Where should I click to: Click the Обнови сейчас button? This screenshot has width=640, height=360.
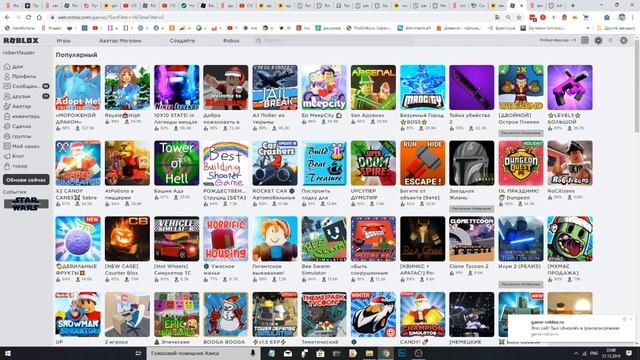[x=26, y=180]
